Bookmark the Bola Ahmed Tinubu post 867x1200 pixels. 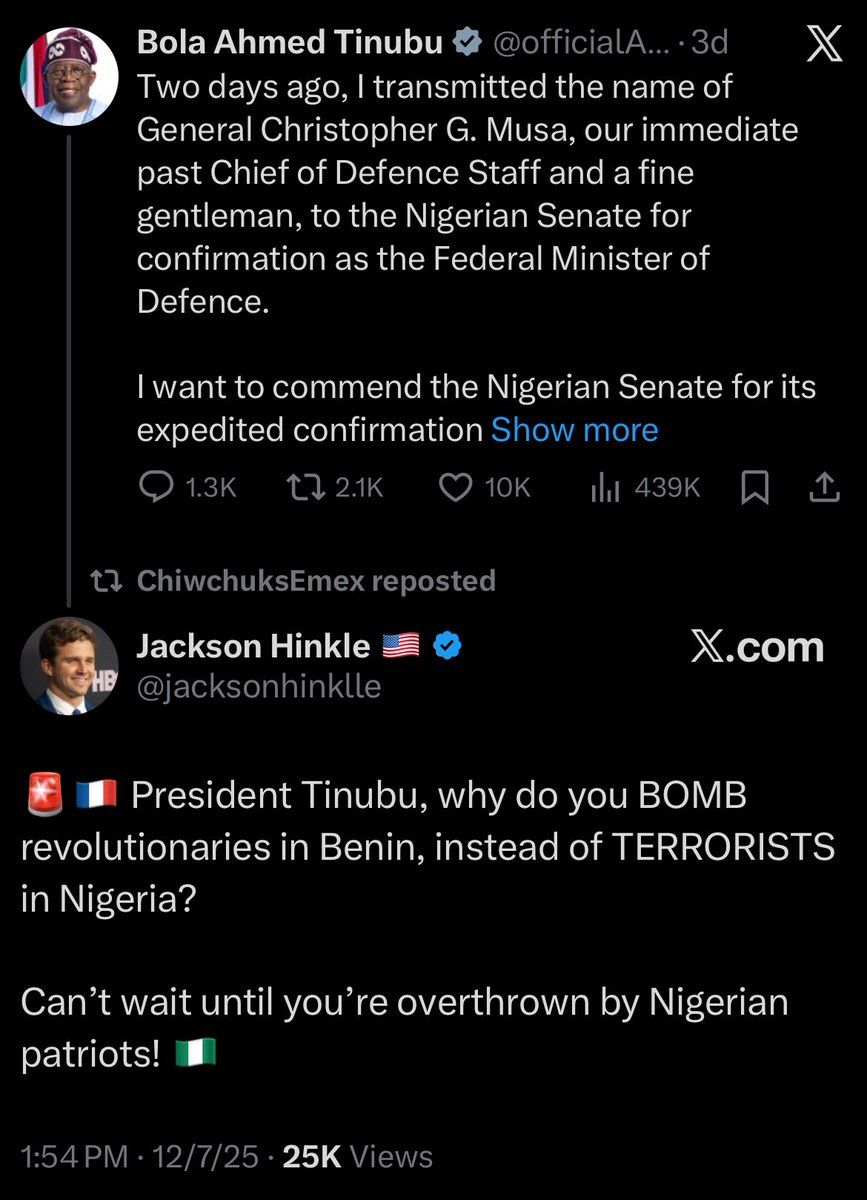(756, 487)
